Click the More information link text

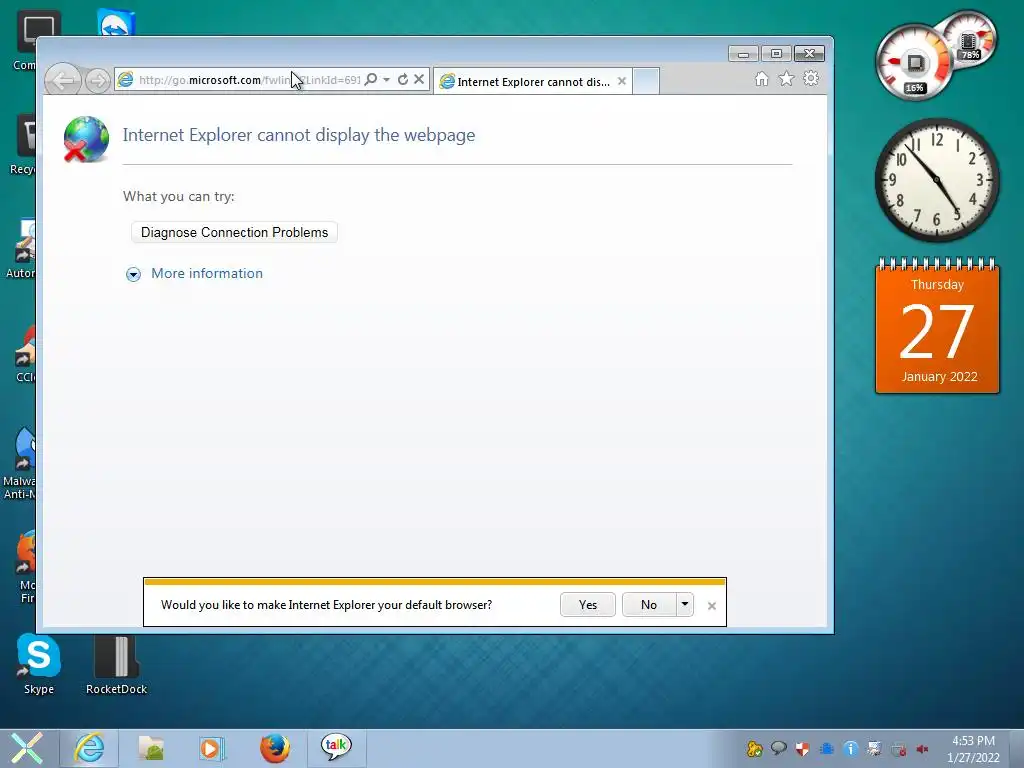[x=207, y=274]
